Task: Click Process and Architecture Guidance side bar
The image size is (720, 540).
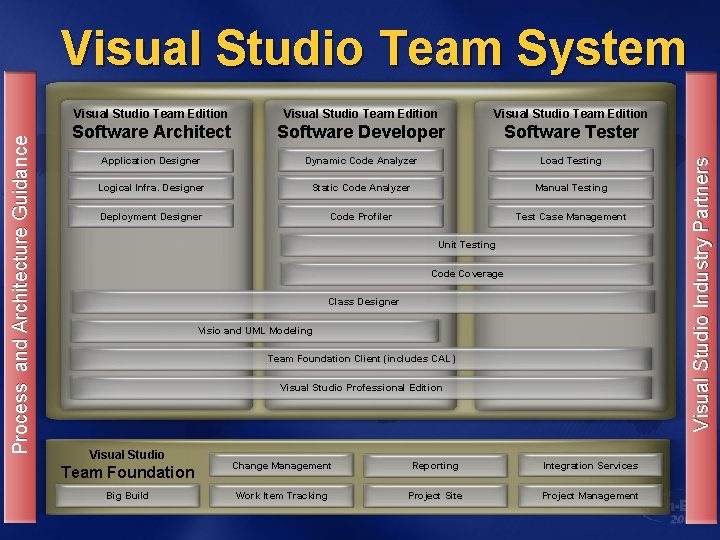Action: [x=20, y=297]
